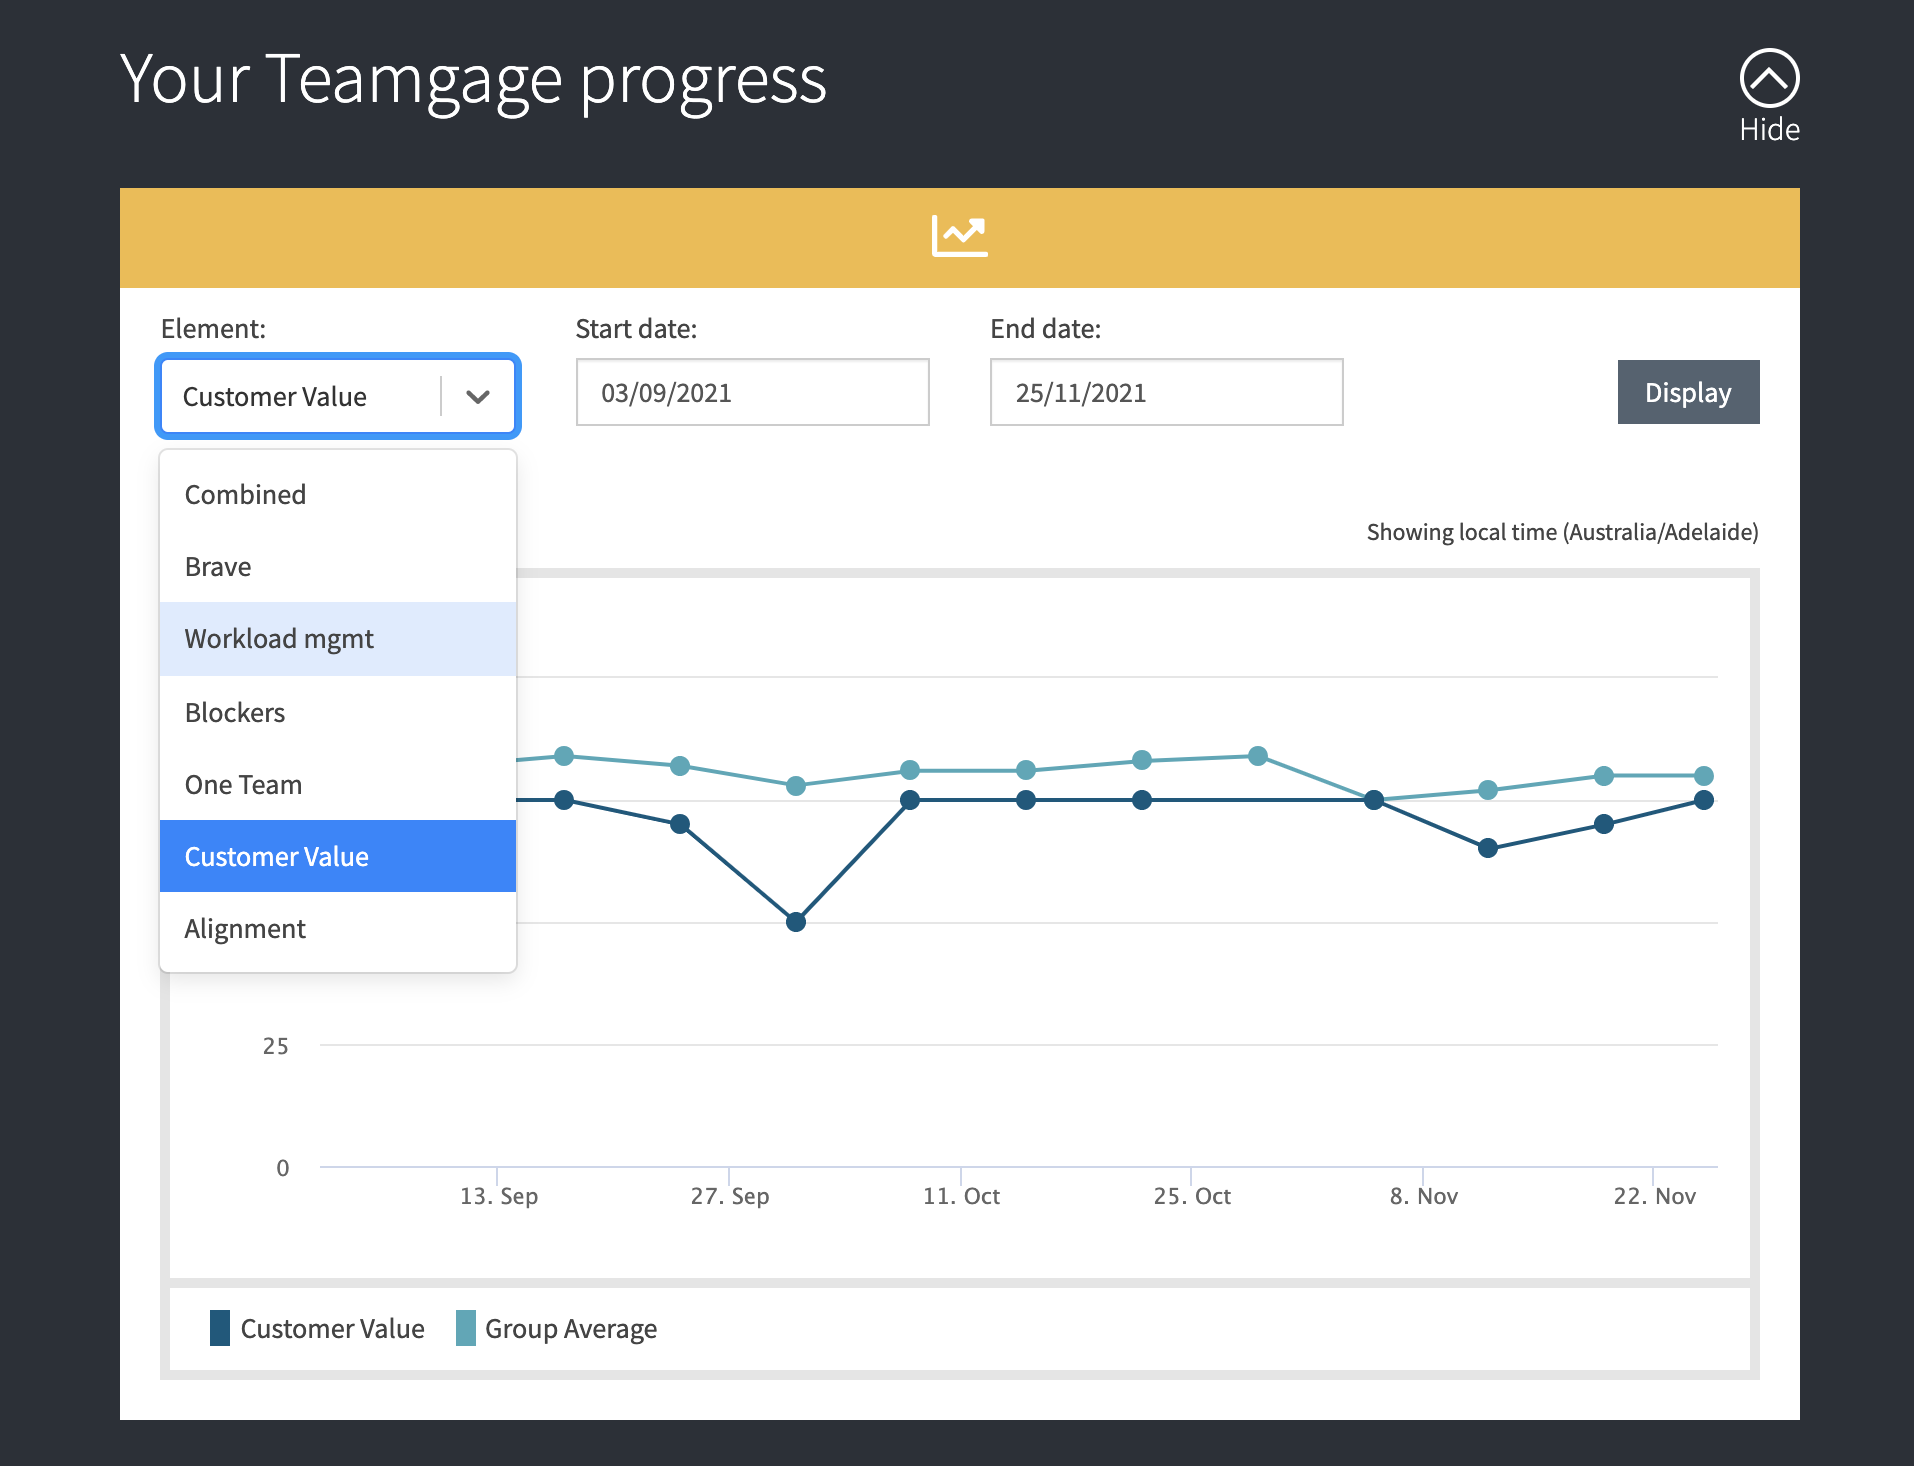1914x1466 pixels.
Task: Click the Start date field 03/09/2021
Action: (752, 392)
